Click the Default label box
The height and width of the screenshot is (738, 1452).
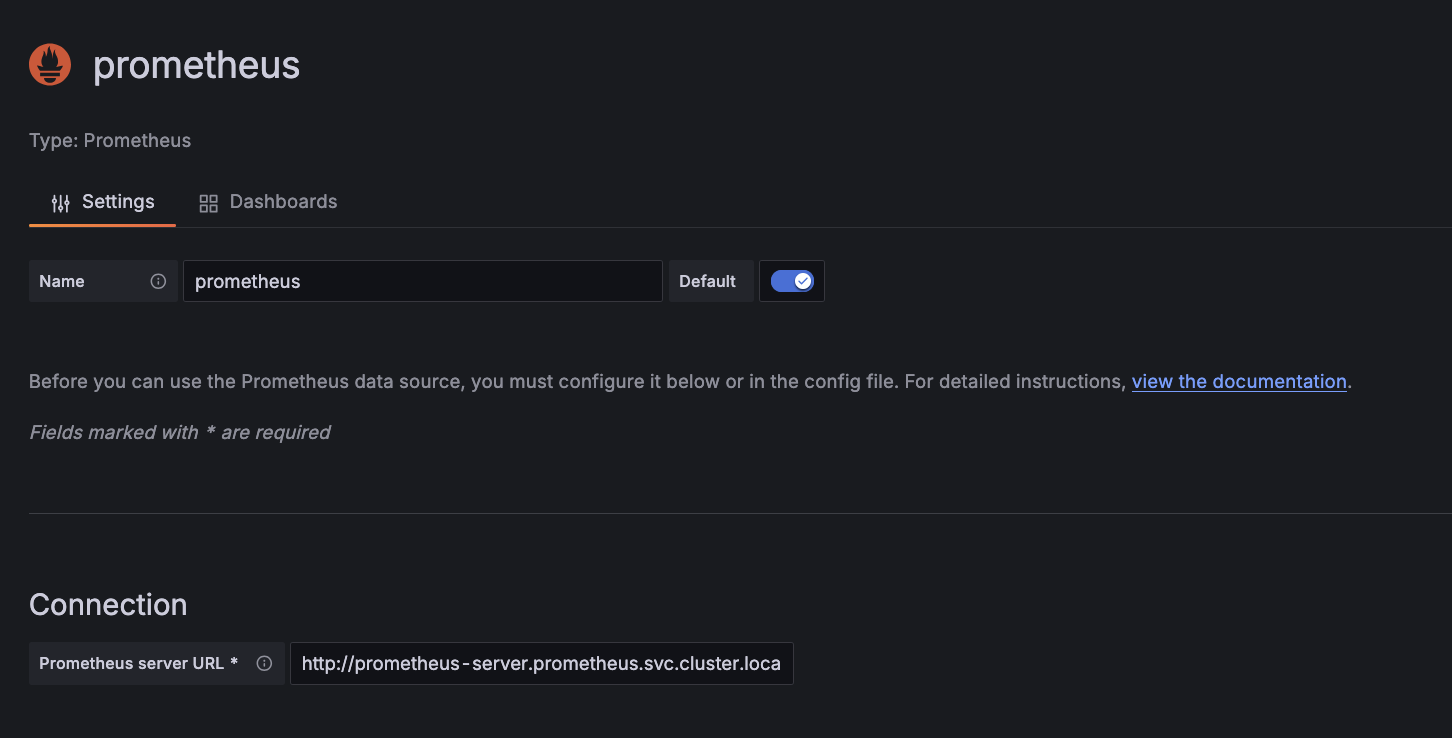(710, 281)
